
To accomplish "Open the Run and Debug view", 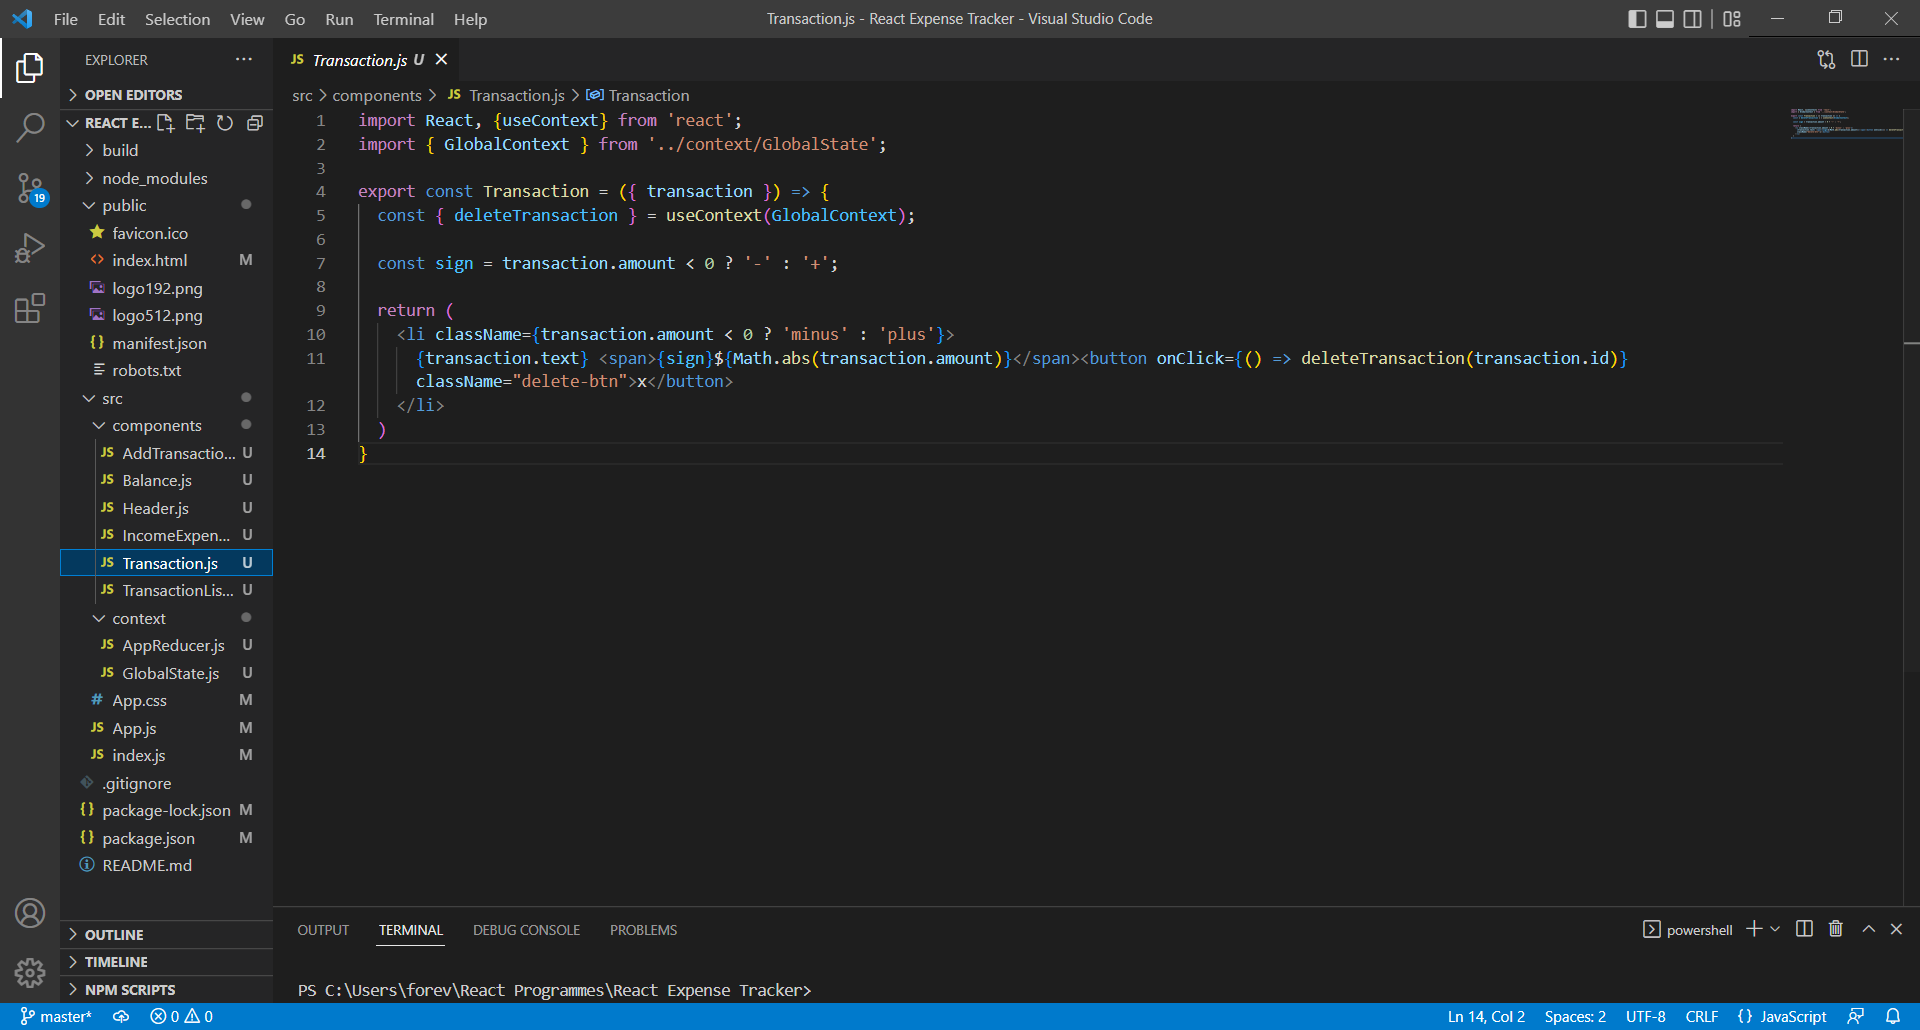I will (x=30, y=248).
